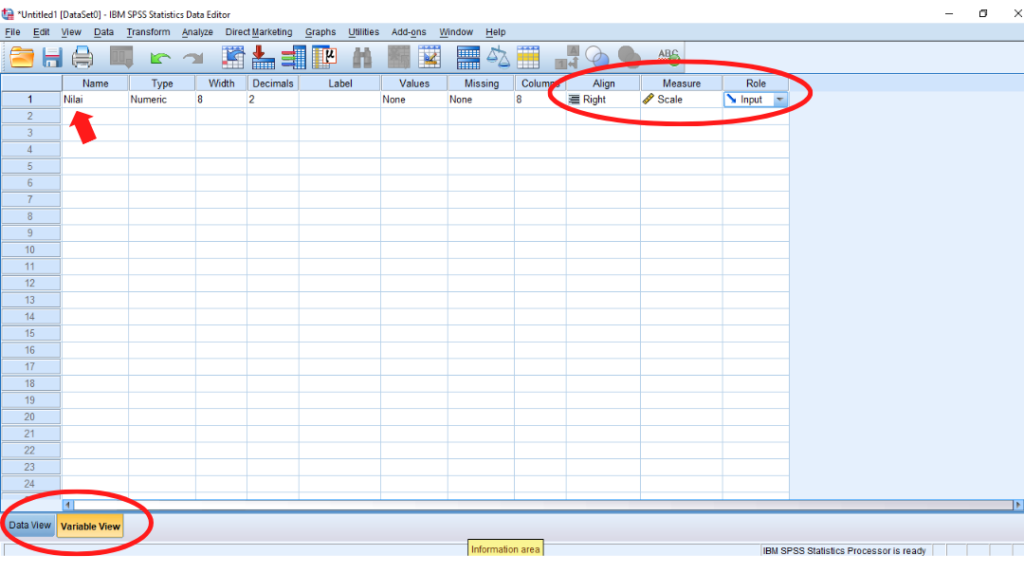Open the File menu
Image resolution: width=1024 pixels, height=574 pixels.
point(12,32)
